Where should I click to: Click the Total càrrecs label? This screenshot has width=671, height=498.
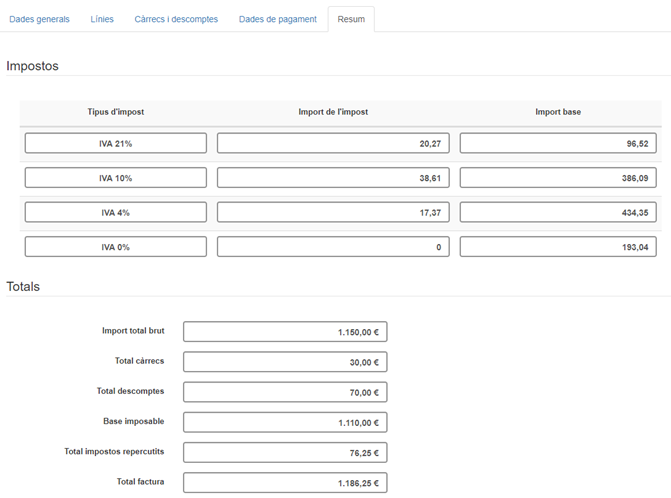[140, 361]
